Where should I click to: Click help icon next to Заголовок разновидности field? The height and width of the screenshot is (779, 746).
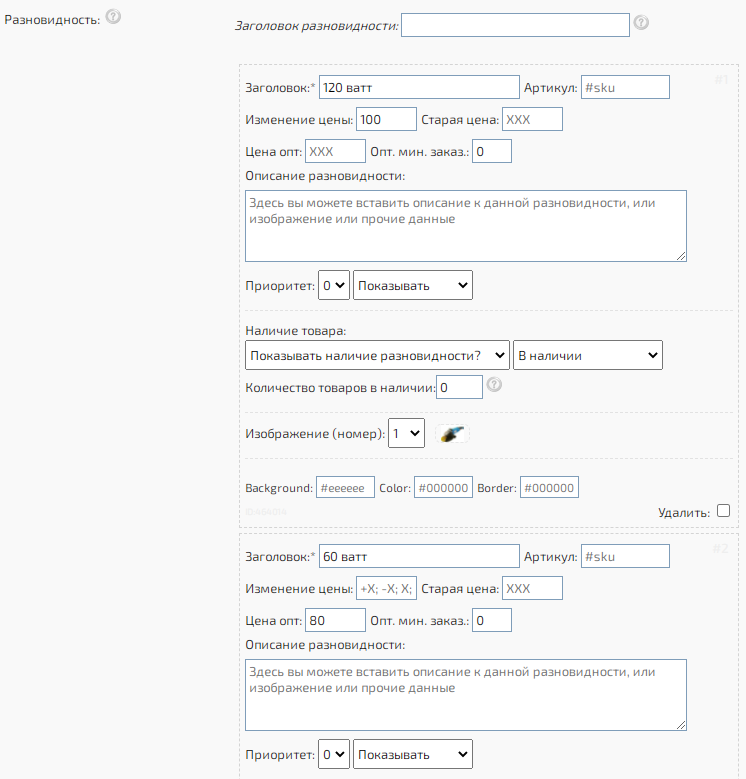[x=641, y=23]
